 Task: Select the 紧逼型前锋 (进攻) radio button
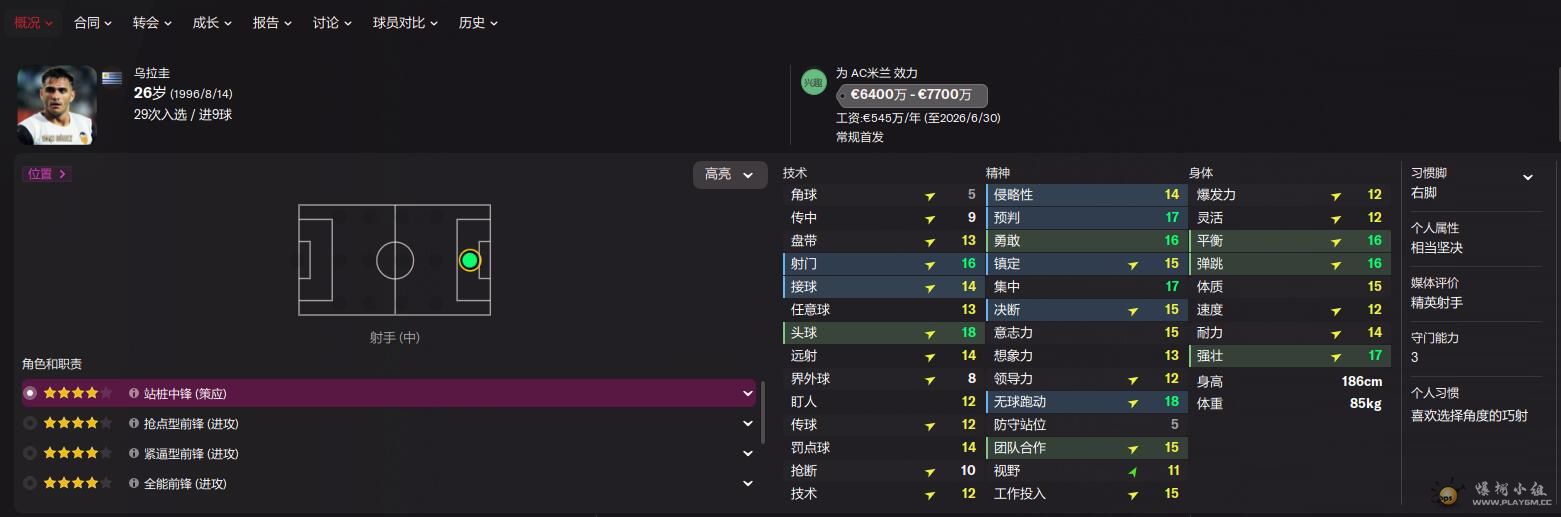[x=30, y=454]
